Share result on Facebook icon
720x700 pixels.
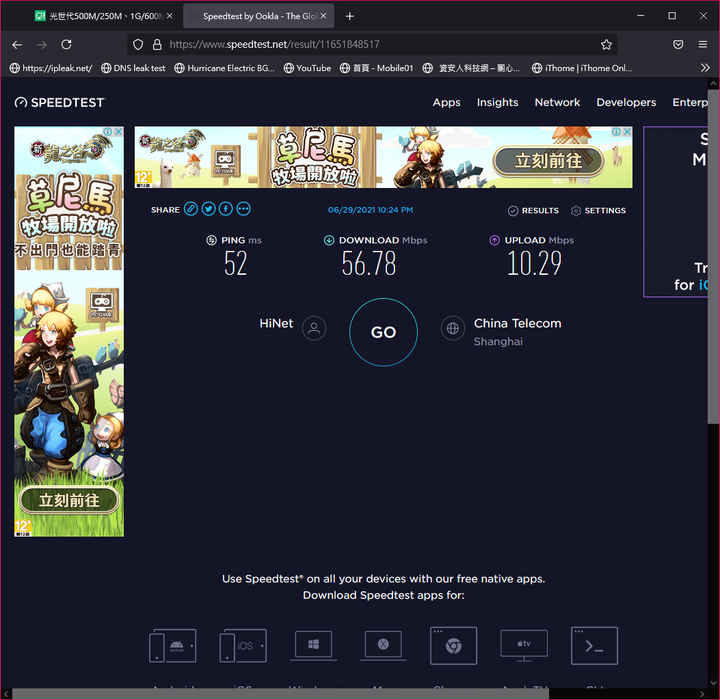pyautogui.click(x=225, y=209)
